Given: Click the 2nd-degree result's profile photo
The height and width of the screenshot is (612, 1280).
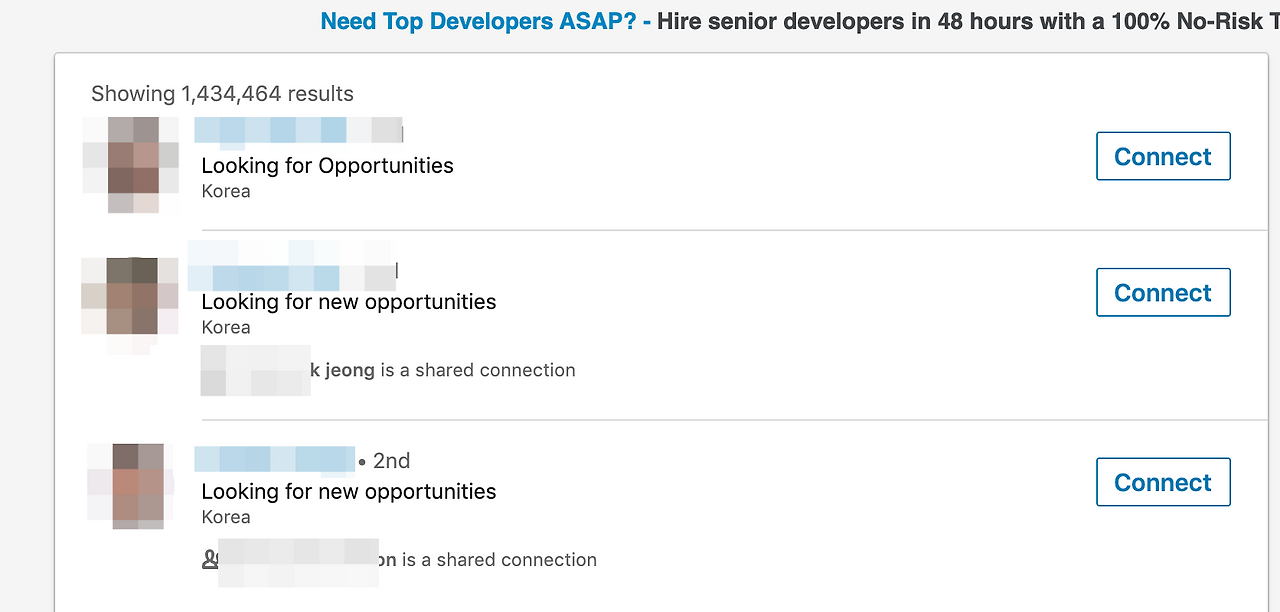Looking at the screenshot, I should pos(131,485).
